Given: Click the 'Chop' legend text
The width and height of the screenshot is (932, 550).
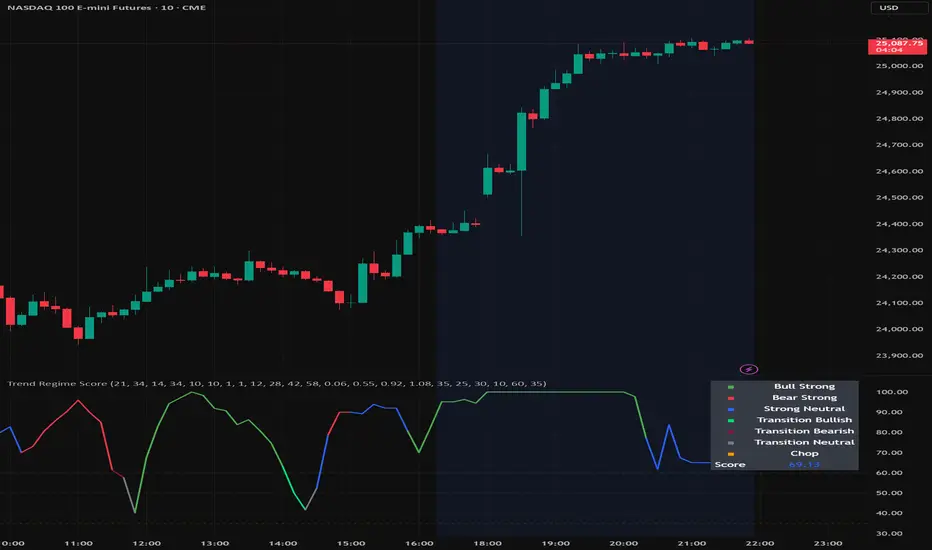Looking at the screenshot, I should tap(804, 454).
